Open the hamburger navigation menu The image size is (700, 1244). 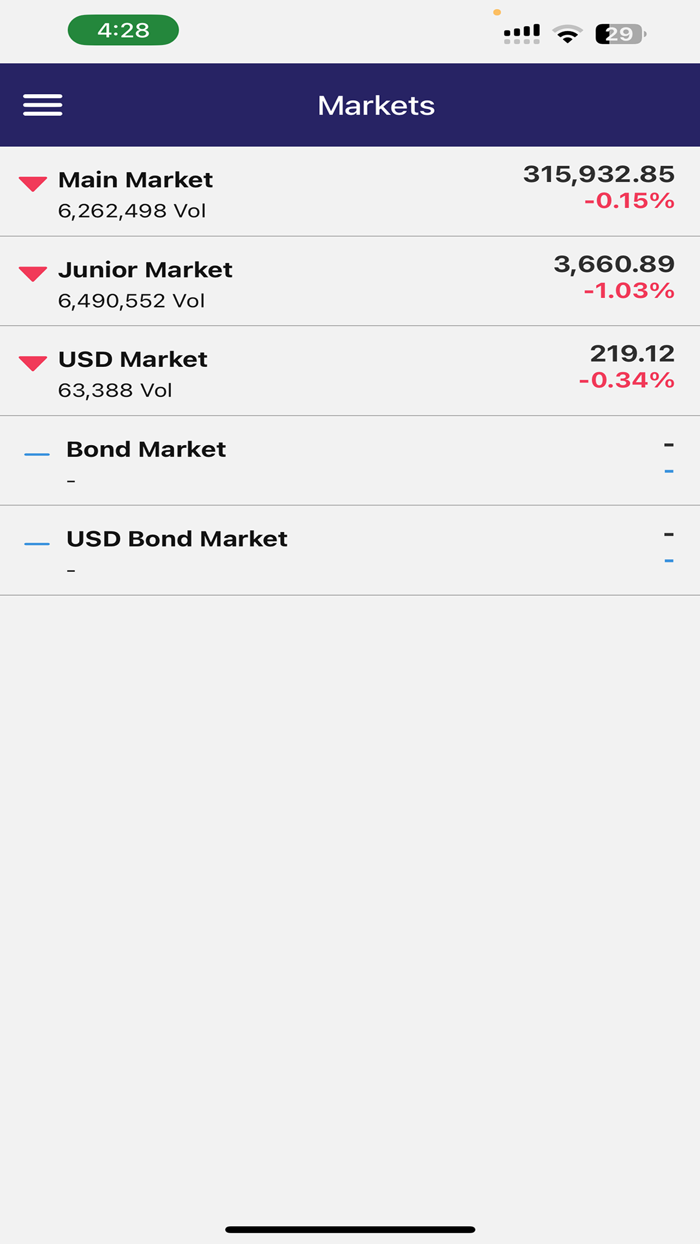[42, 104]
